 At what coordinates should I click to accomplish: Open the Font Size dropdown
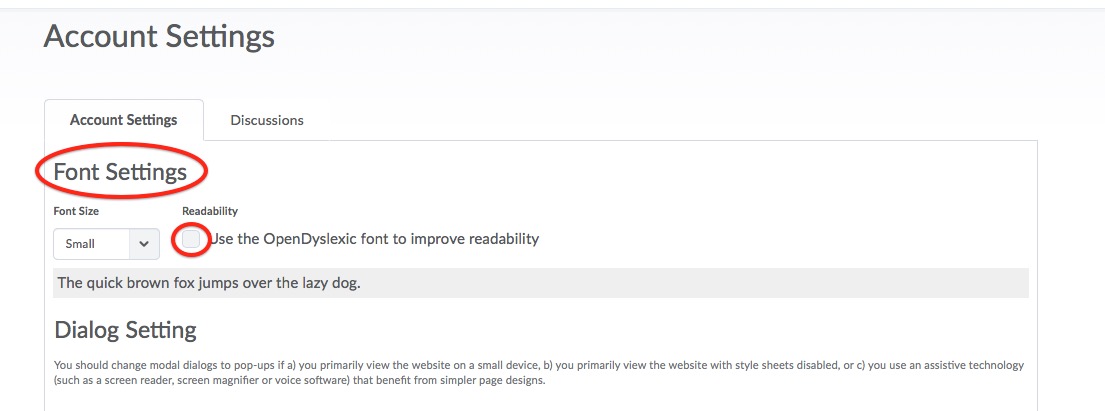[105, 244]
